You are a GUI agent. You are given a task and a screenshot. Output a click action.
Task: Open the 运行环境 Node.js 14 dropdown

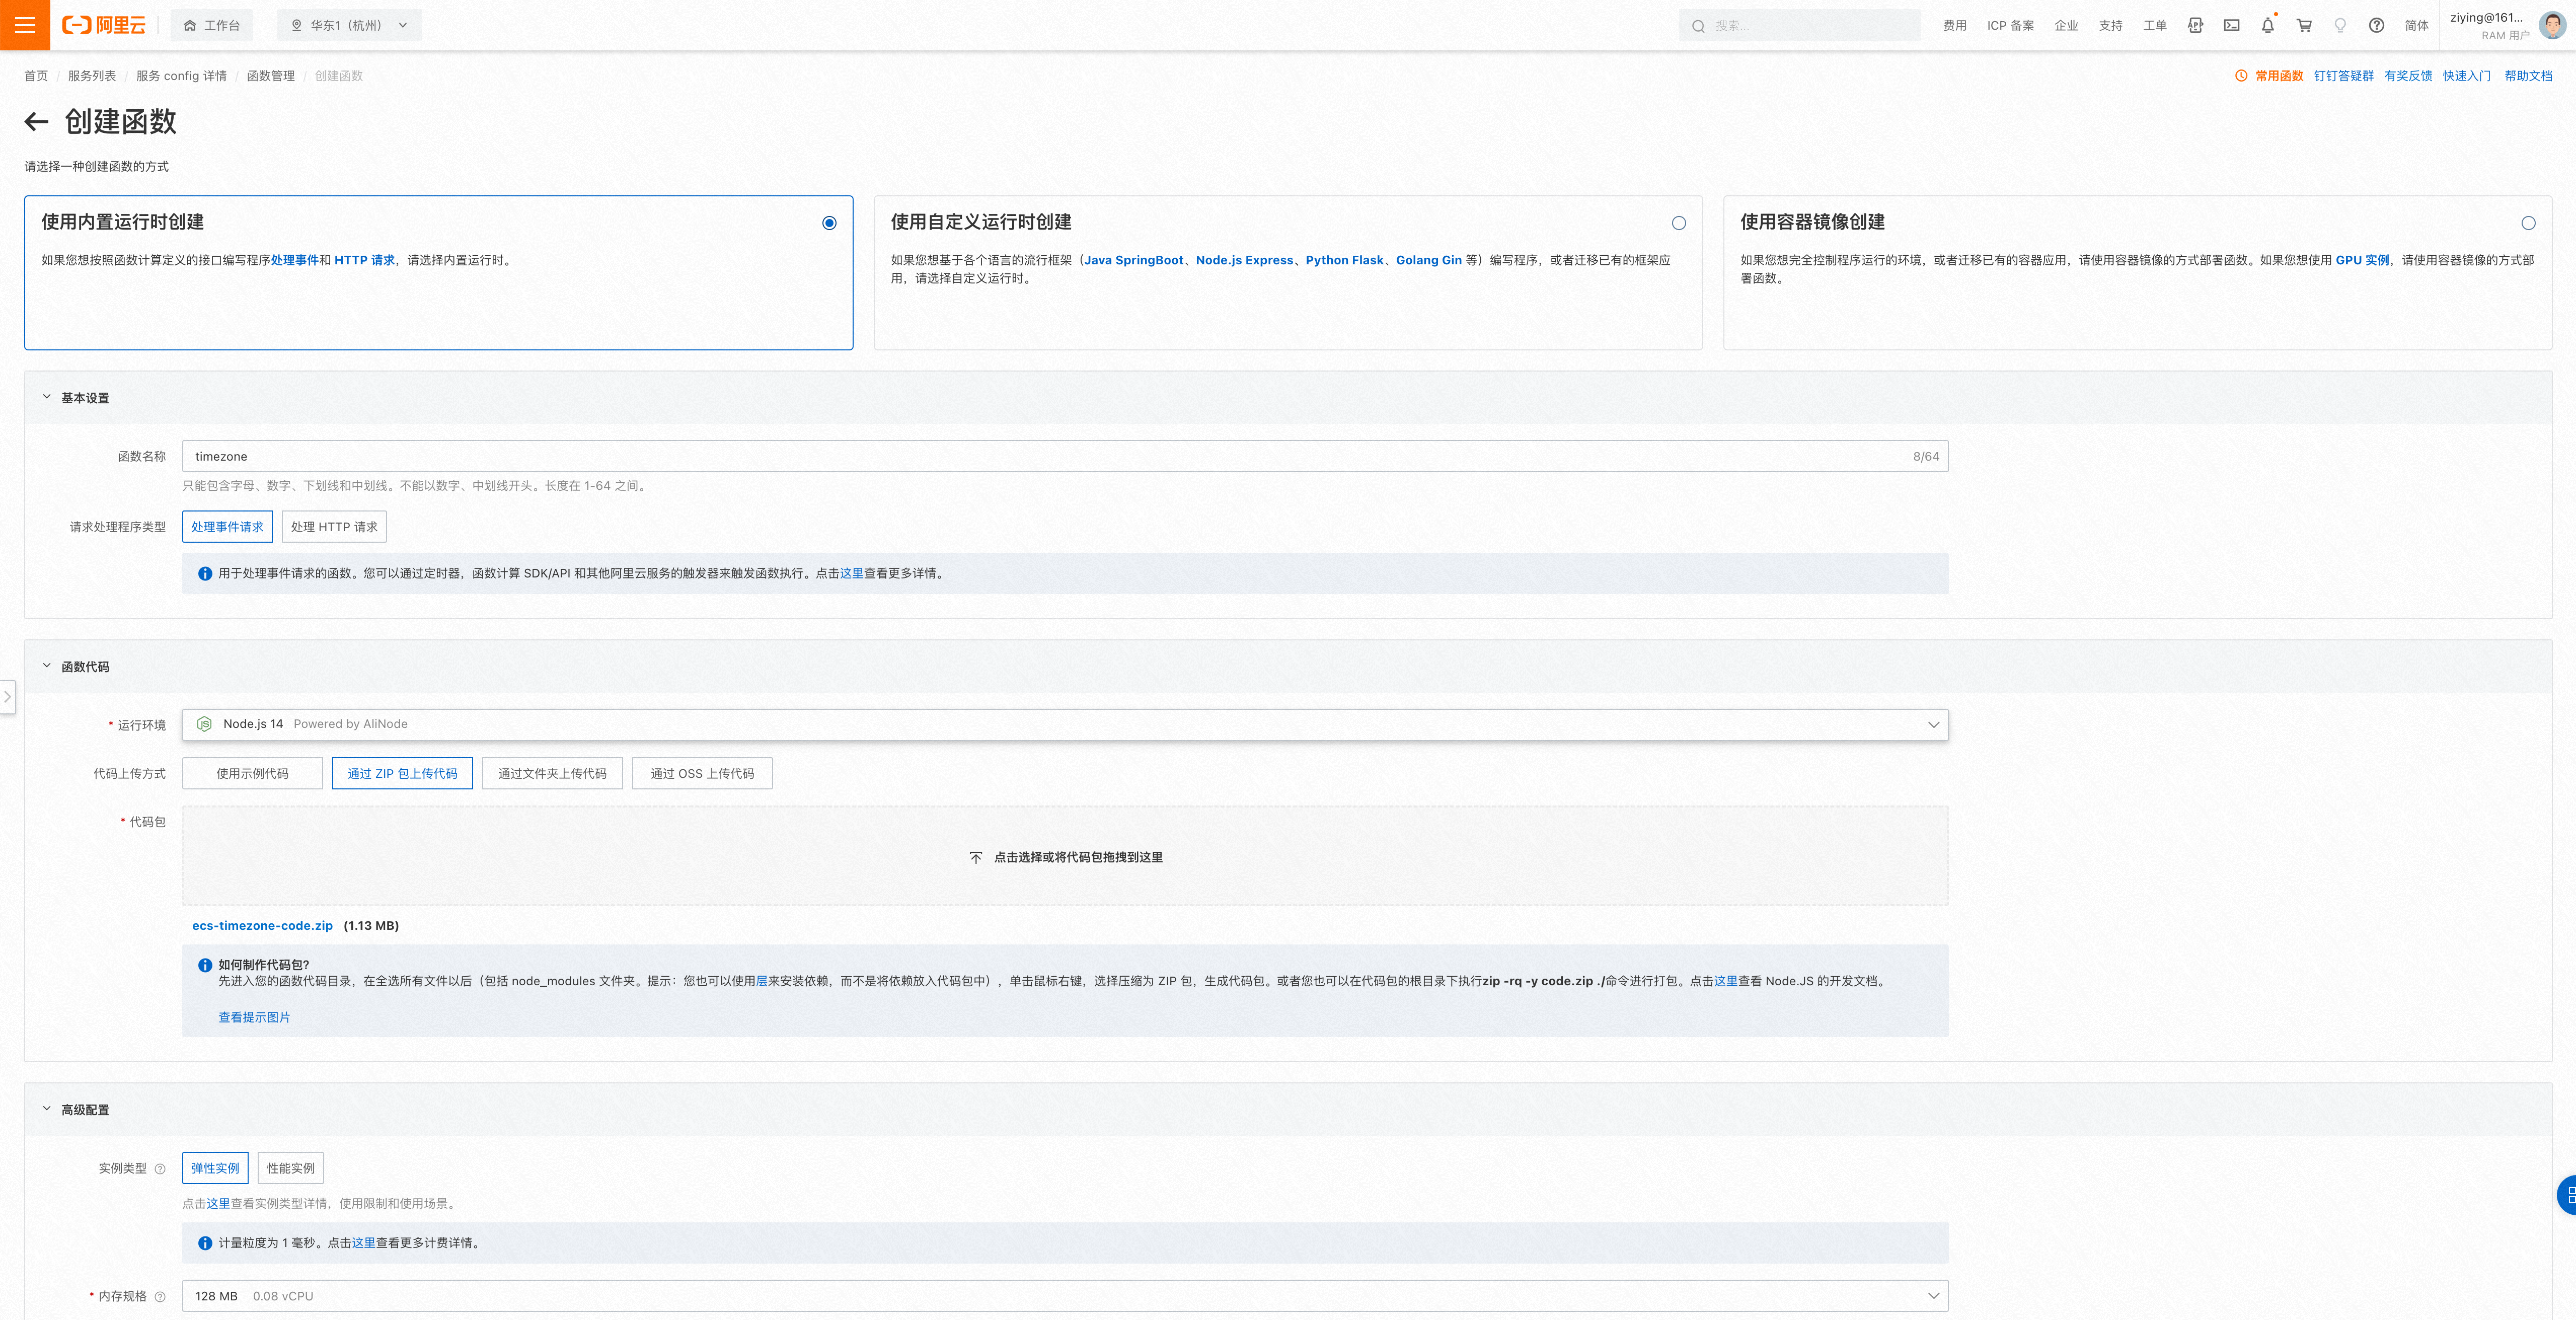pyautogui.click(x=1064, y=724)
